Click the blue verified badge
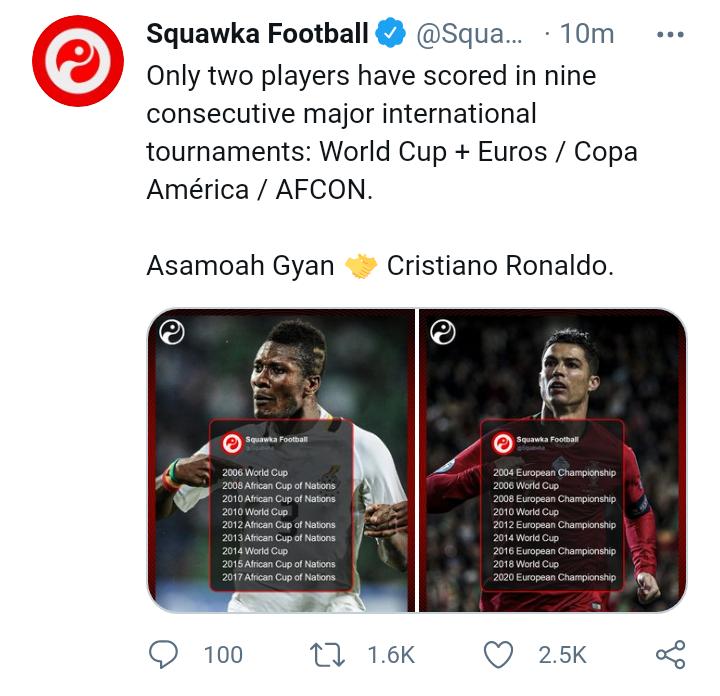 [390, 34]
